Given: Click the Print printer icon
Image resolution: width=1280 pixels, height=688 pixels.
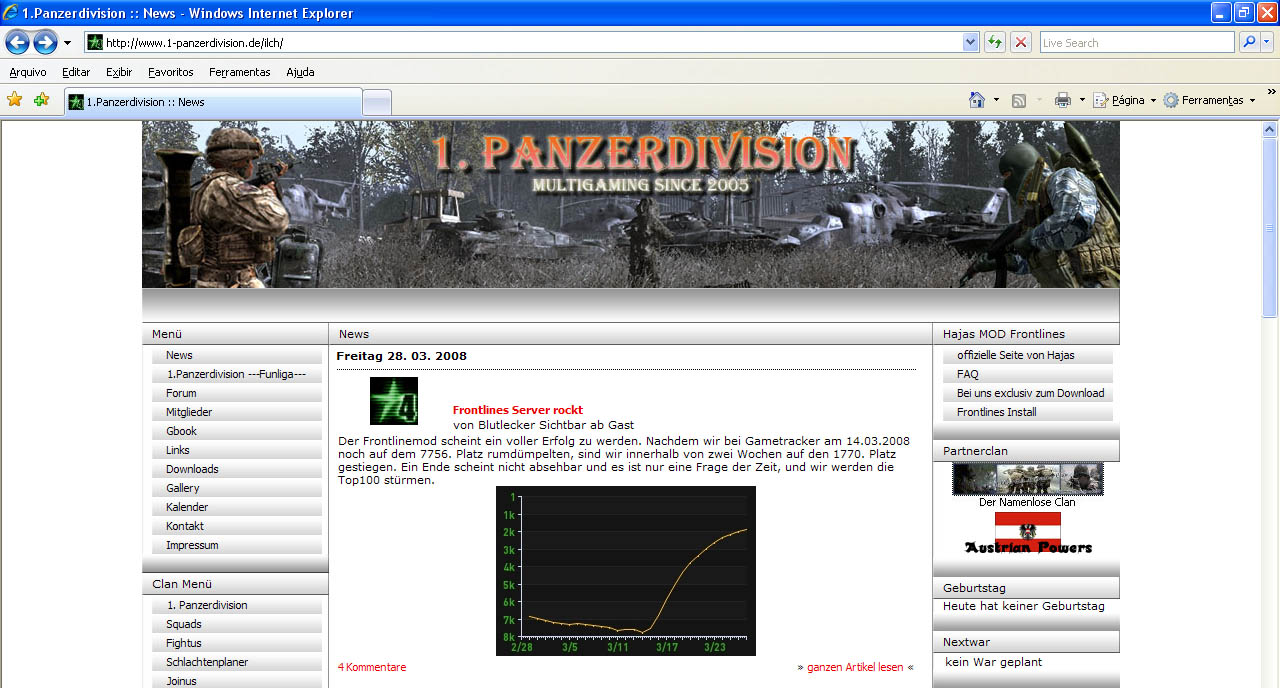Looking at the screenshot, I should [x=1063, y=100].
